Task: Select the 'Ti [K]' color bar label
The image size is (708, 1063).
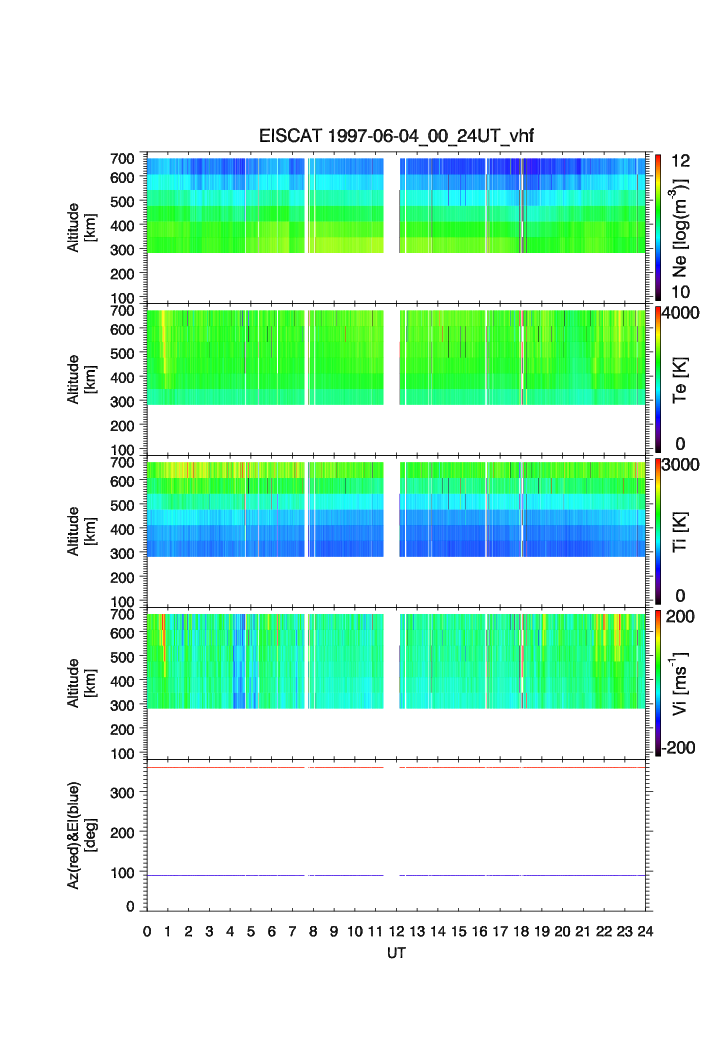Action: tap(680, 532)
